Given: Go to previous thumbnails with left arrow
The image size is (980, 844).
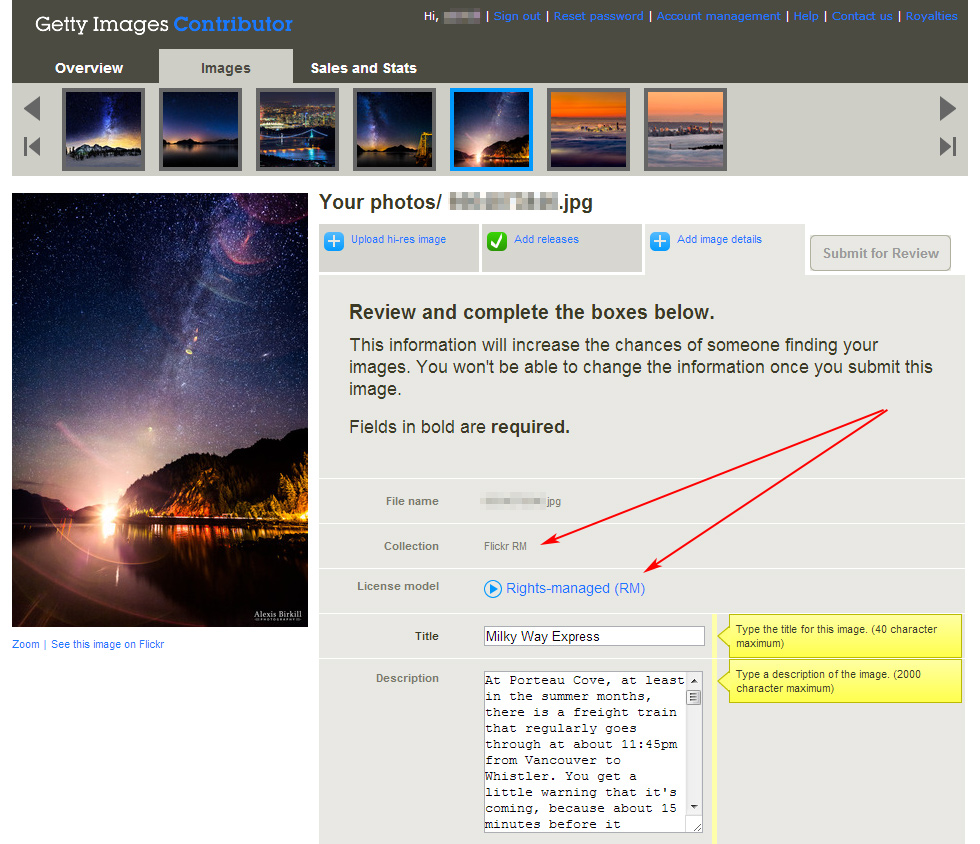Looking at the screenshot, I should (x=32, y=108).
